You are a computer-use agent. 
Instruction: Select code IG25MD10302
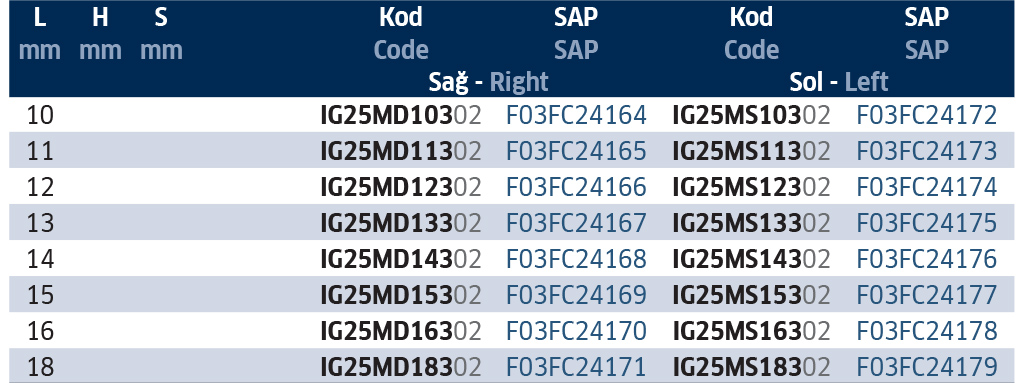click(x=401, y=116)
